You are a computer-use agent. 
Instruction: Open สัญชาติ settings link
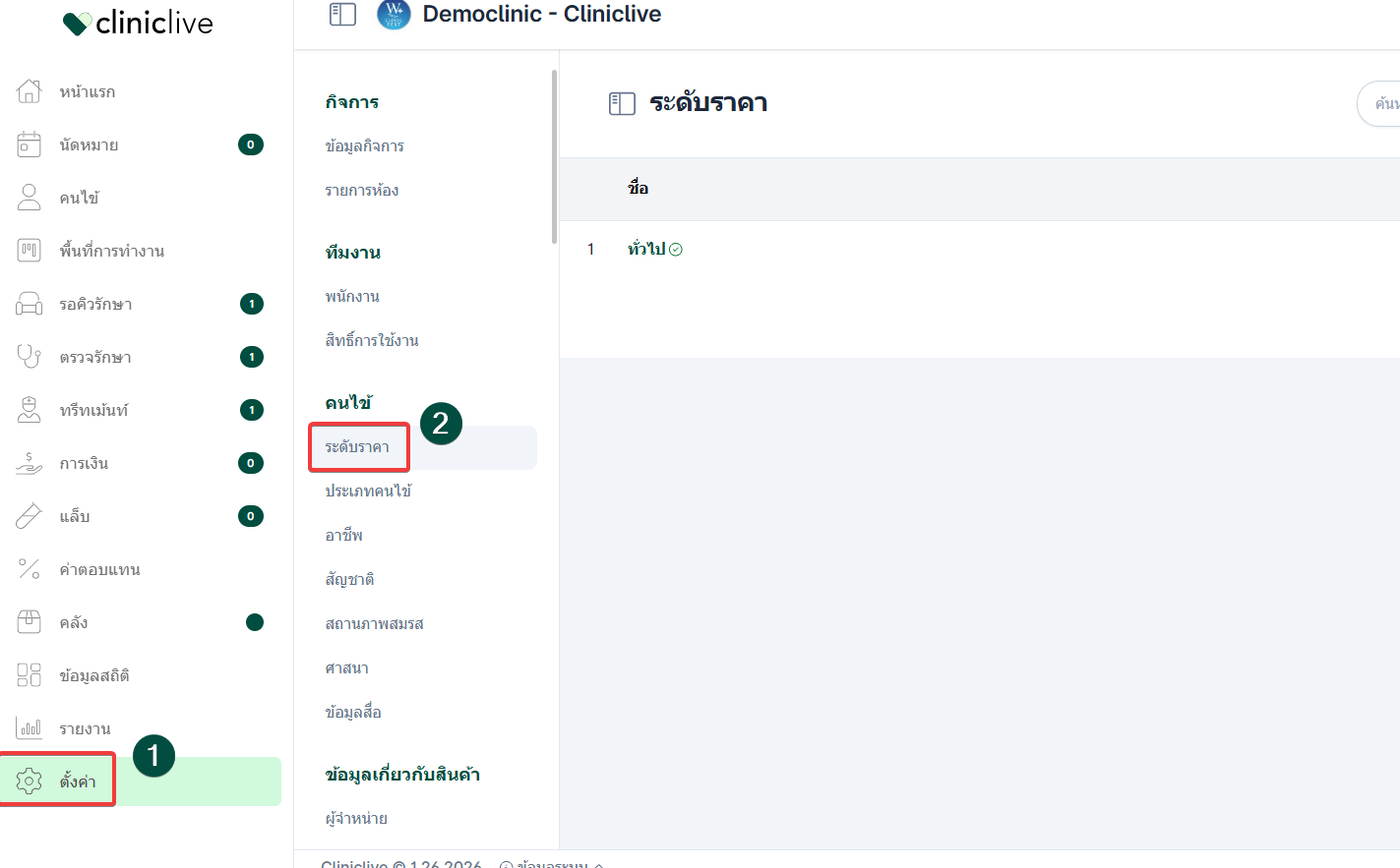[x=350, y=579]
